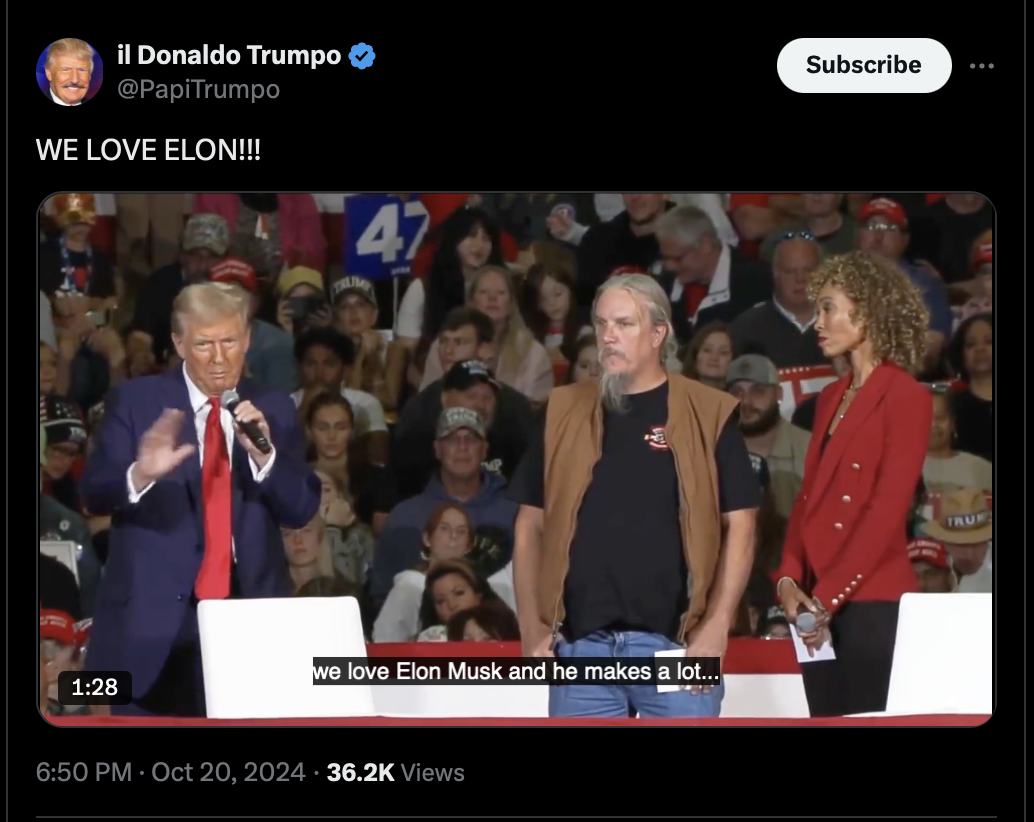Visit the @PapiTrumpo handle link
The width and height of the screenshot is (1034, 822).
click(x=198, y=89)
